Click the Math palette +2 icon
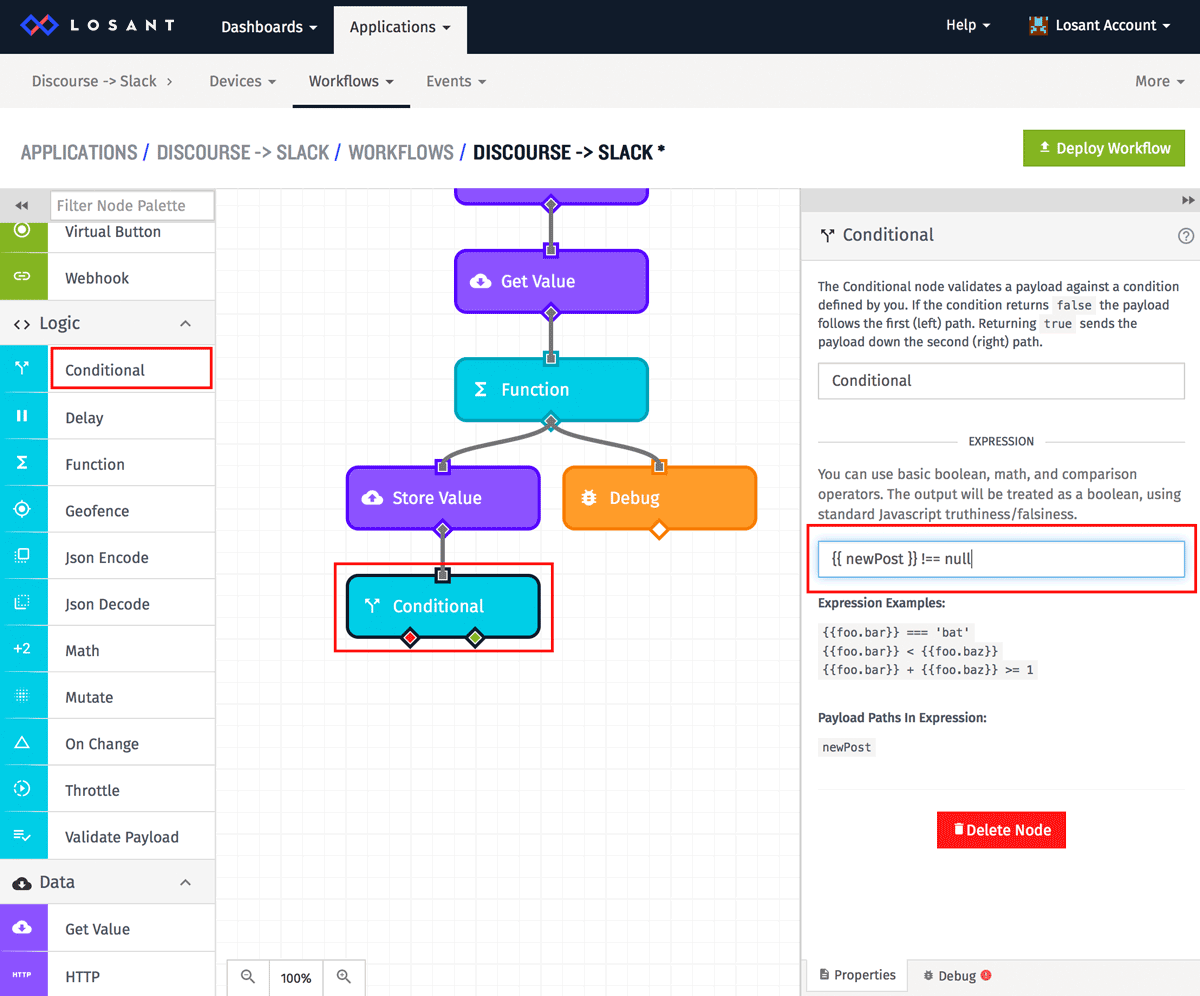The image size is (1200, 996). [23, 649]
